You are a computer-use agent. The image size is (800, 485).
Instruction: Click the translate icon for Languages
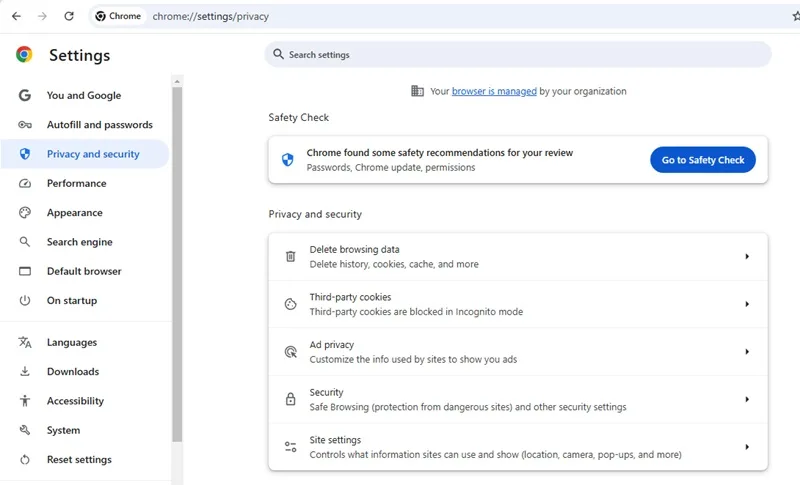point(25,342)
